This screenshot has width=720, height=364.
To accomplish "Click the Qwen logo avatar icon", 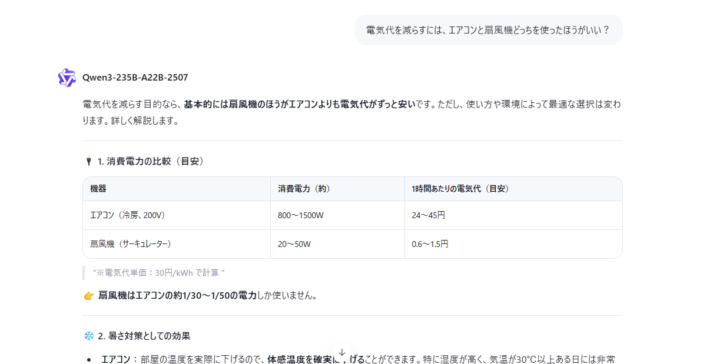I will point(67,78).
